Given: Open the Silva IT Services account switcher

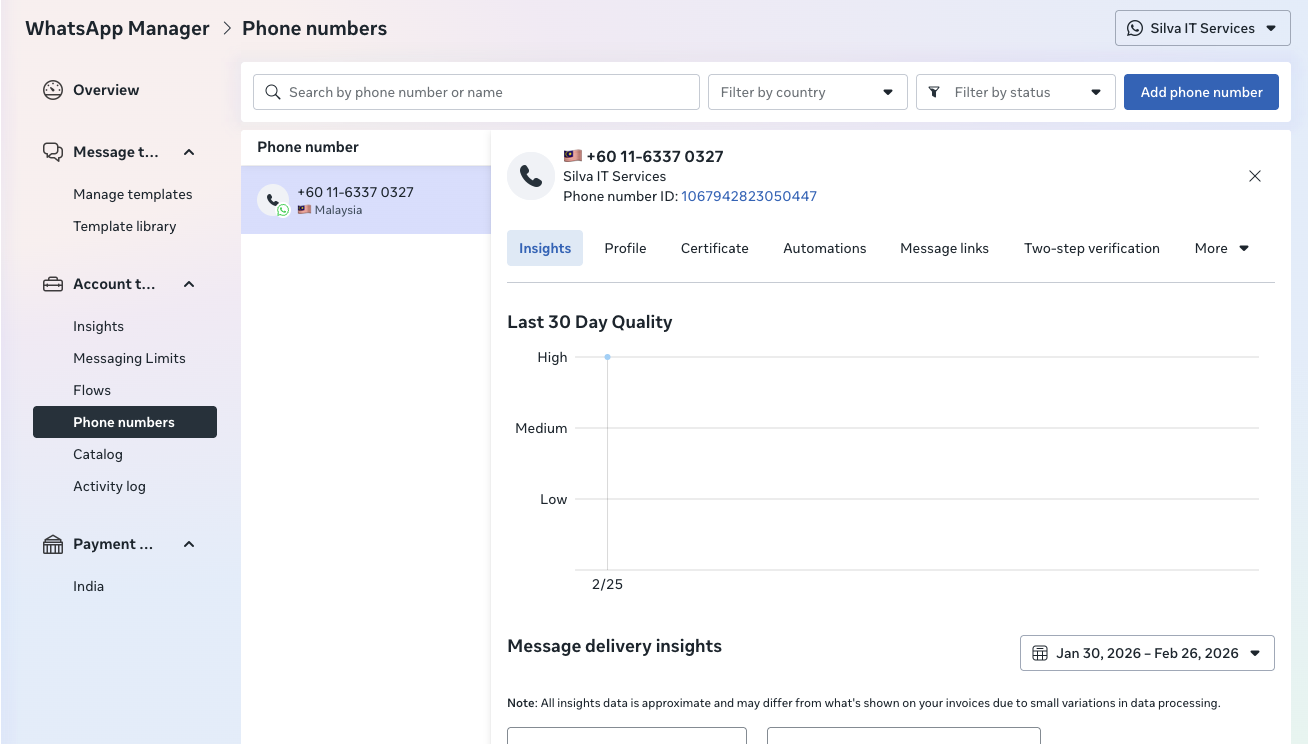Looking at the screenshot, I should pyautogui.click(x=1201, y=28).
